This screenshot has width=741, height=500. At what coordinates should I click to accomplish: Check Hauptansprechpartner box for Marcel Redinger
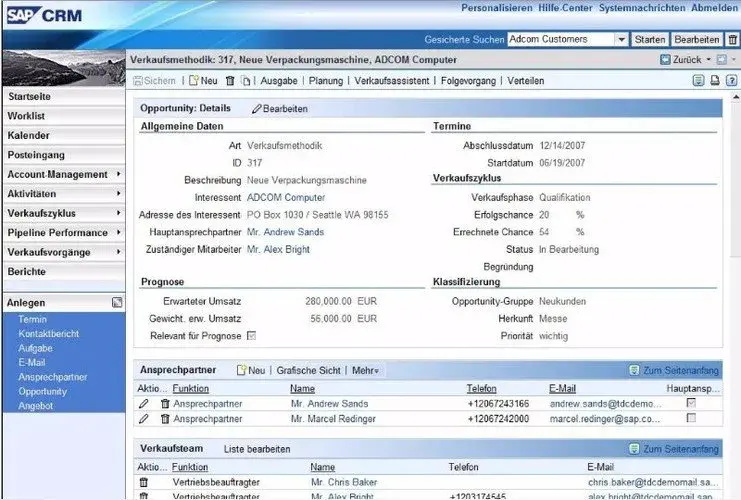[x=690, y=418]
